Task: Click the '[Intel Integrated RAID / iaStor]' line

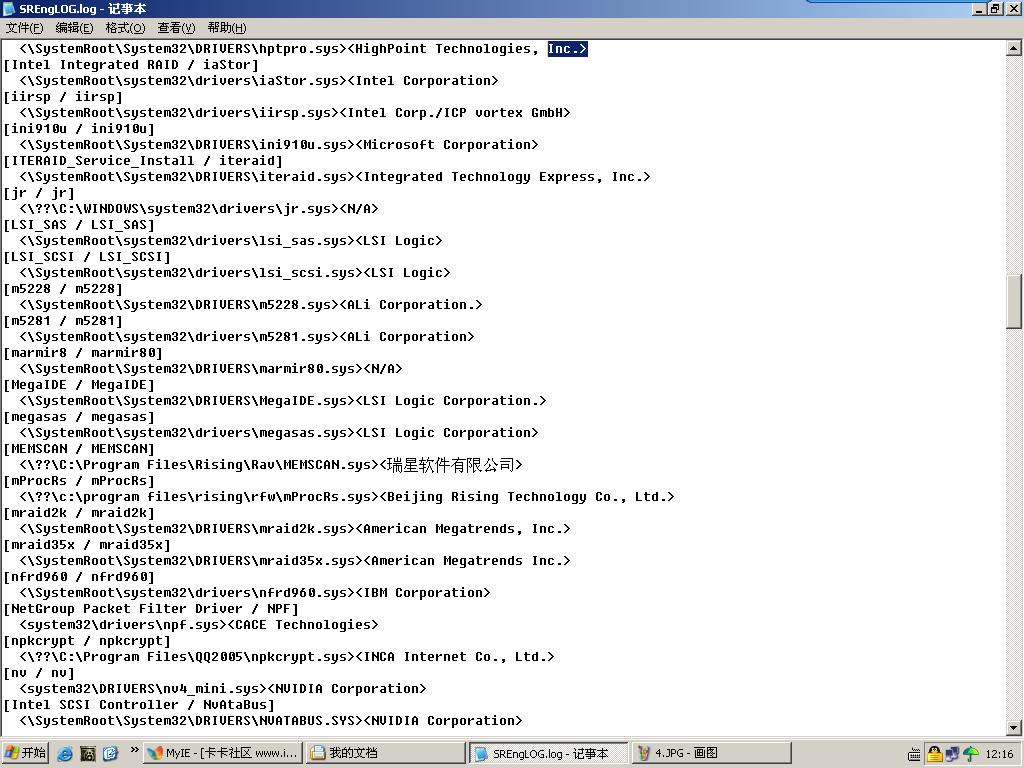Action: 131,65
